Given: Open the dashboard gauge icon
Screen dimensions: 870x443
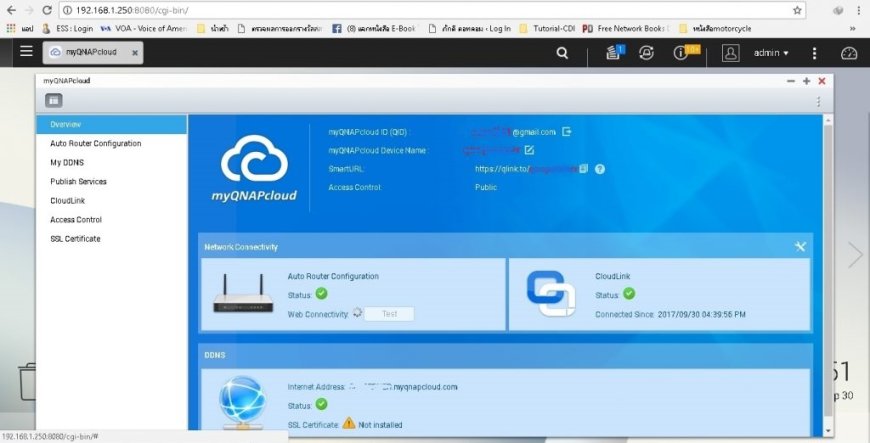Looking at the screenshot, I should [849, 53].
